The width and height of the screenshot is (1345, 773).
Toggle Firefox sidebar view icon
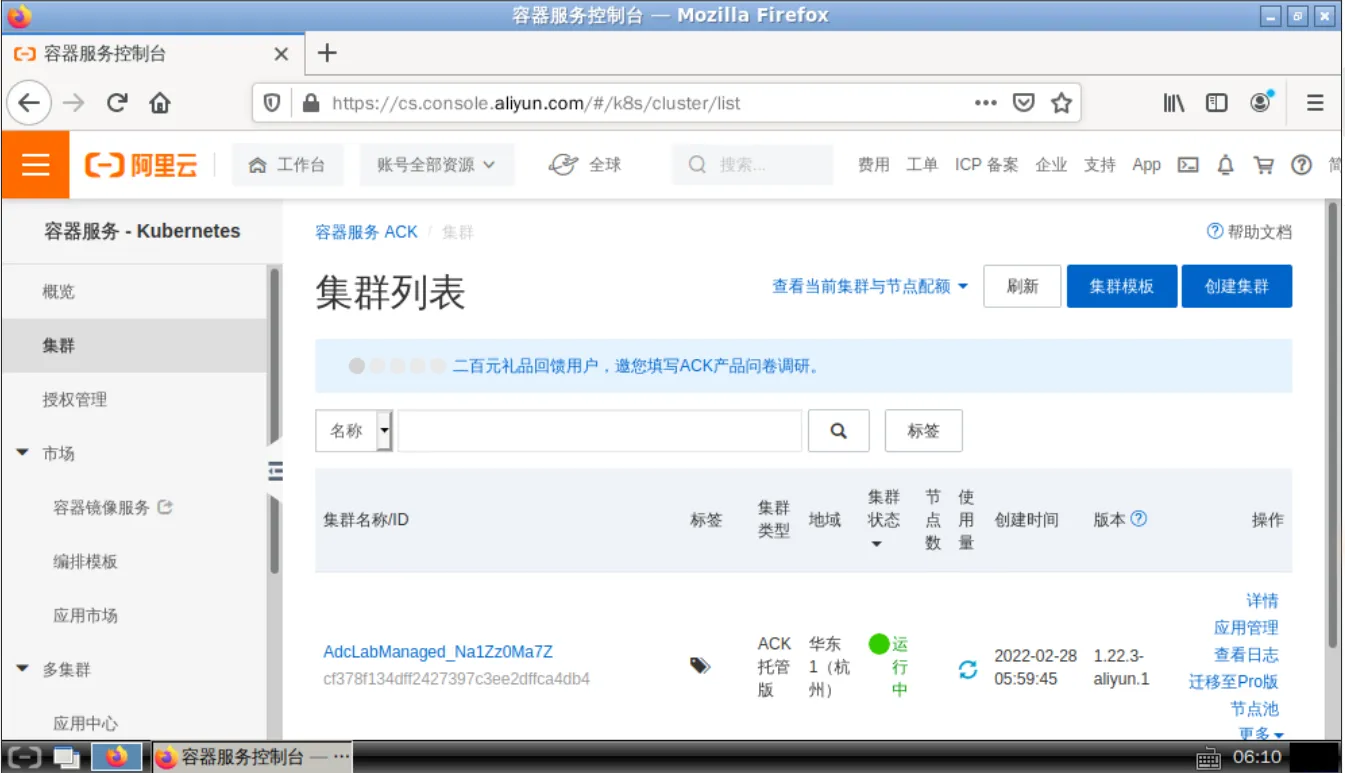click(x=1216, y=103)
